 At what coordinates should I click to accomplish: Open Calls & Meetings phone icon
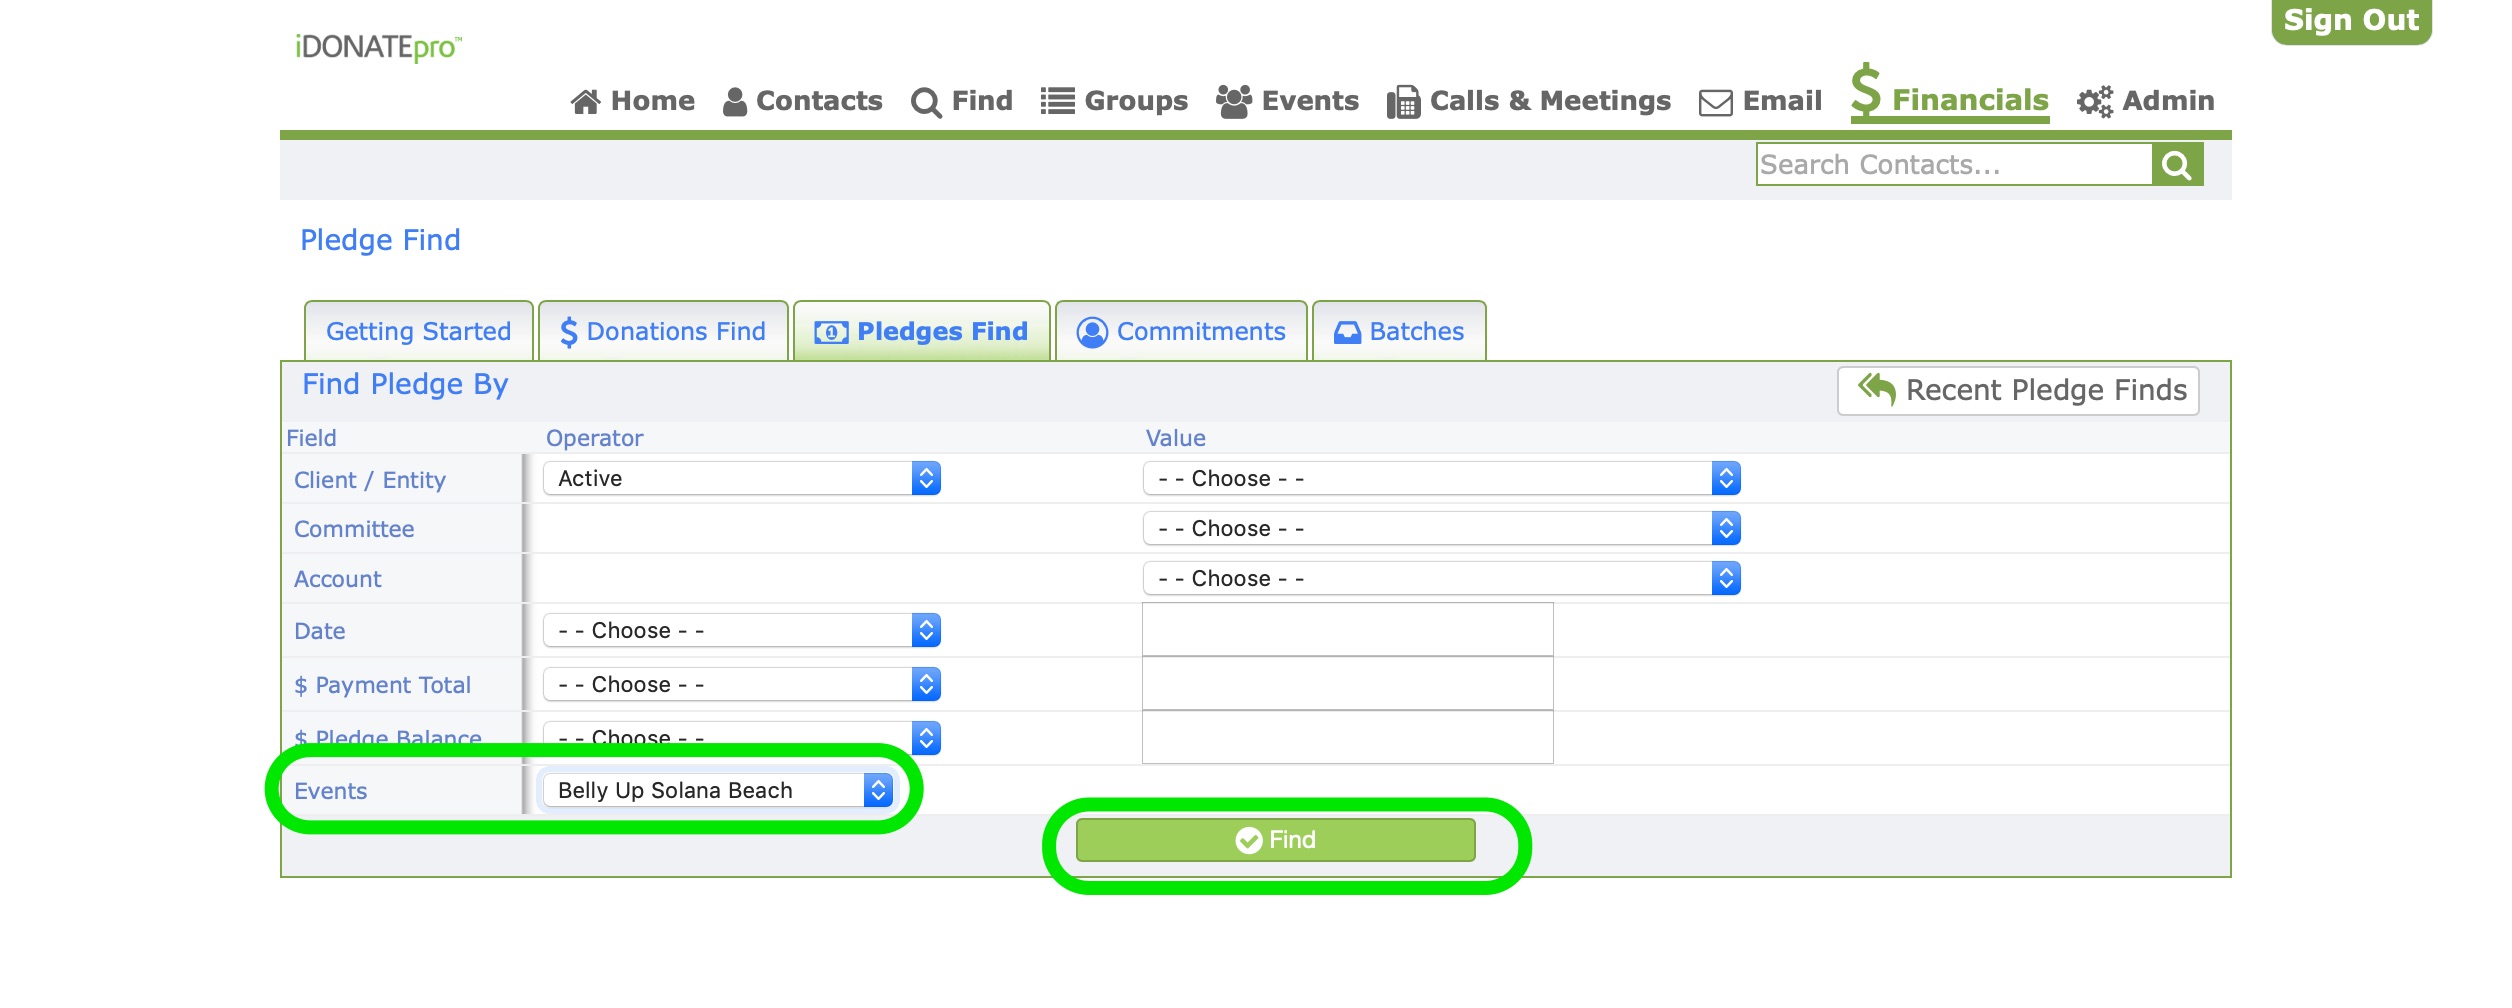[x=1403, y=101]
